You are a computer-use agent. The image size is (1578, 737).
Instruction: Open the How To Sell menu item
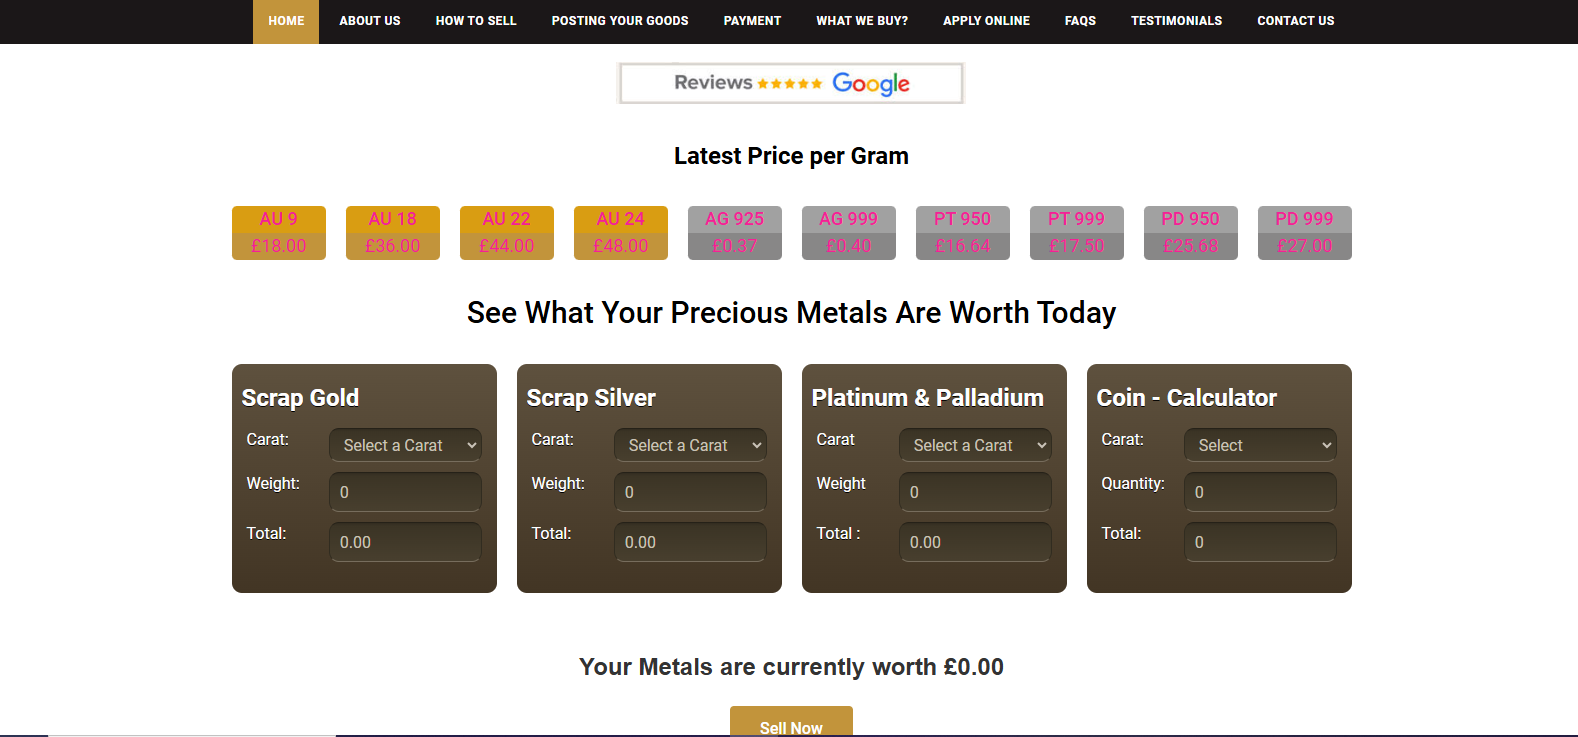[476, 21]
